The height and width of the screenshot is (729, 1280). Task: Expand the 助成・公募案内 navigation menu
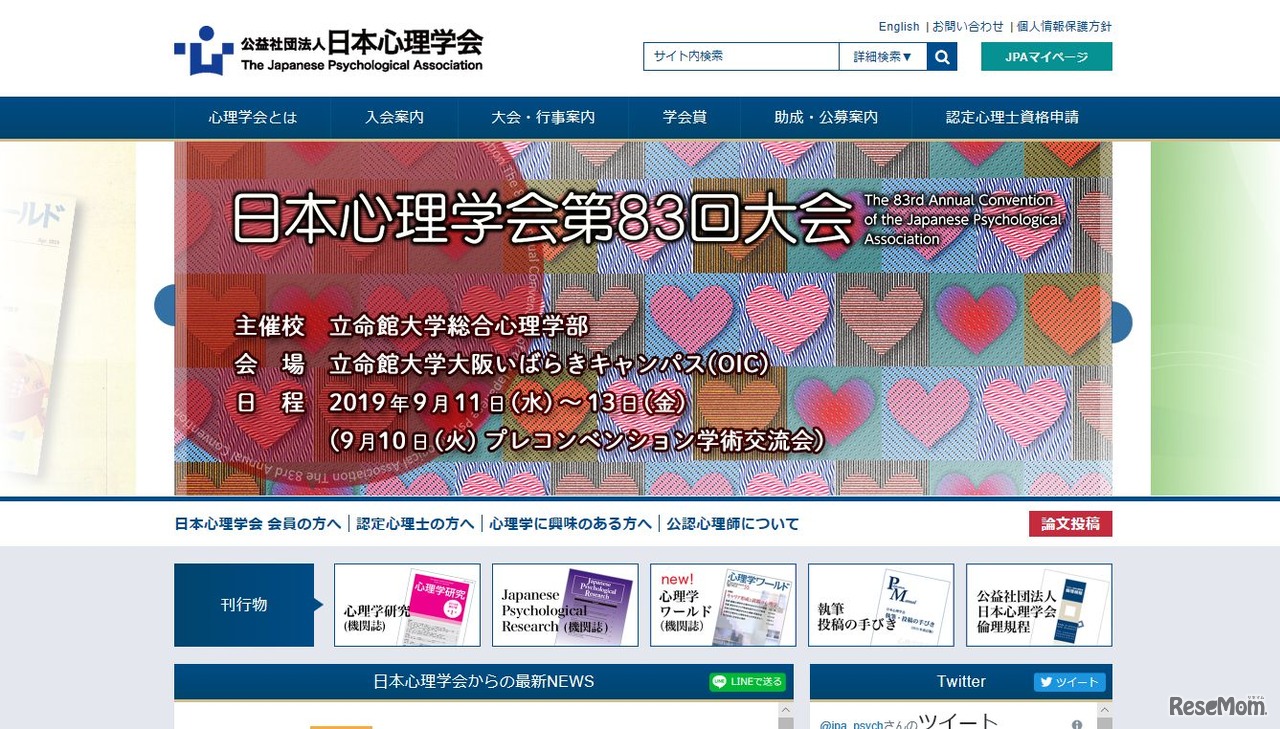pos(826,117)
